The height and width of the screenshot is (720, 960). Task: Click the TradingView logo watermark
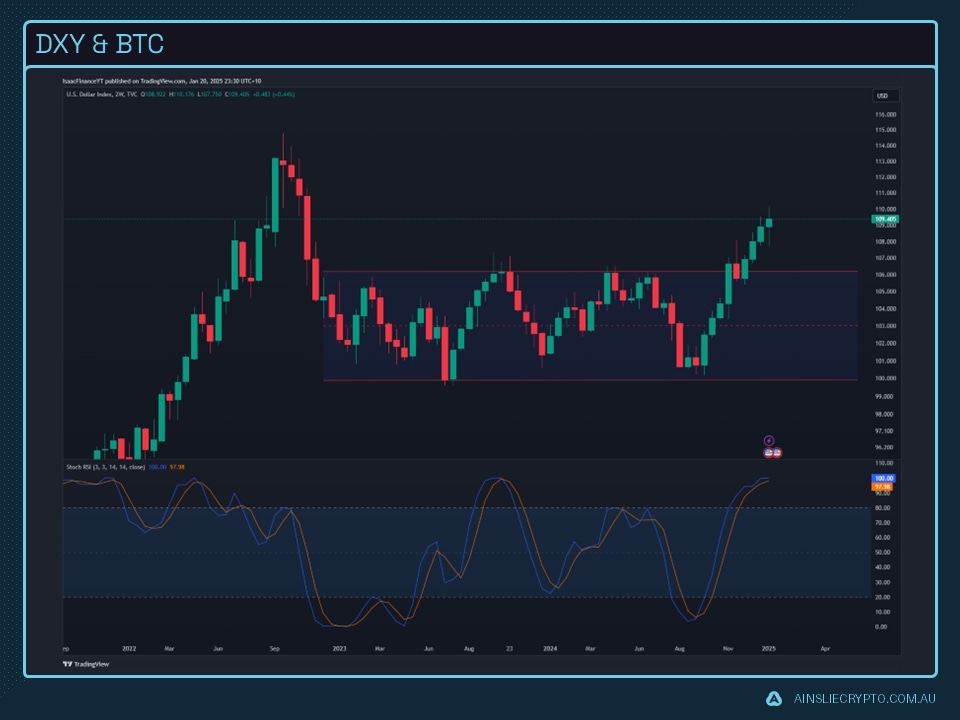(85, 664)
